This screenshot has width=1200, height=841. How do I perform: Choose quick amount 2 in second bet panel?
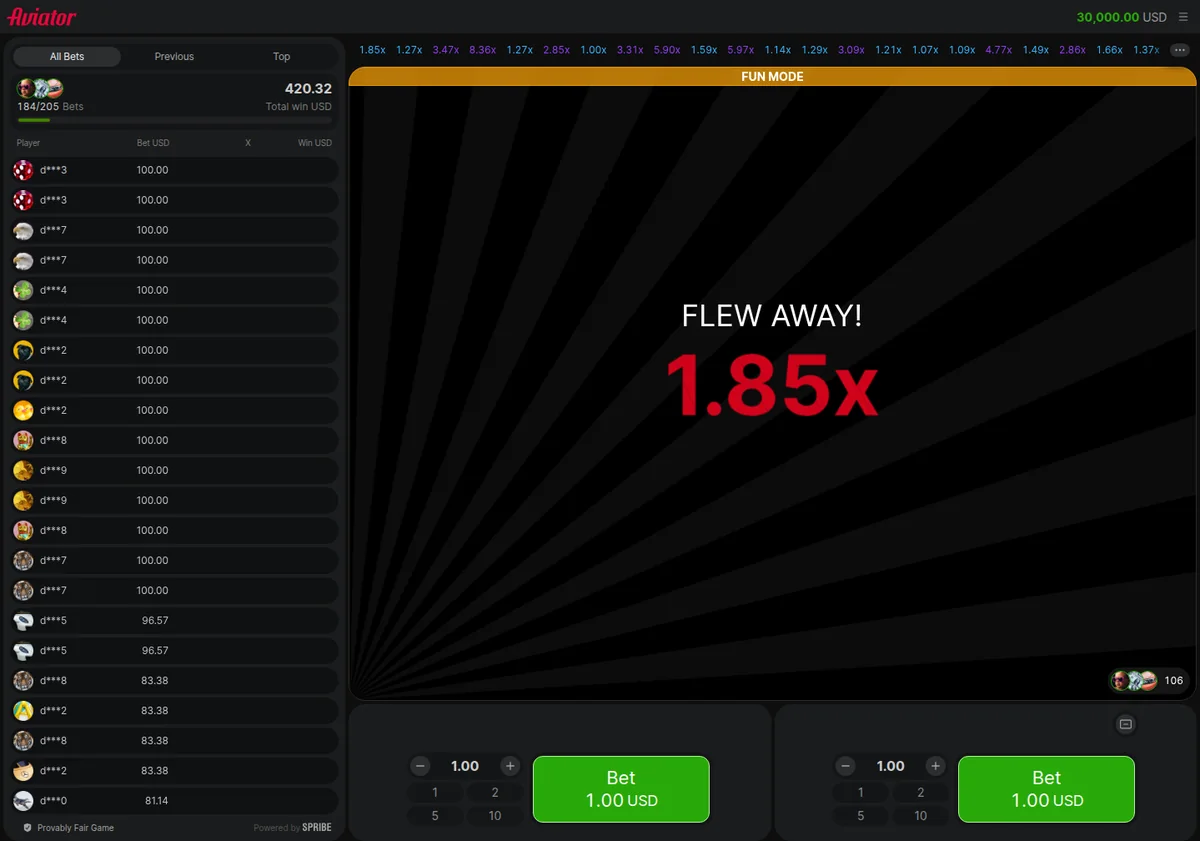click(x=921, y=792)
